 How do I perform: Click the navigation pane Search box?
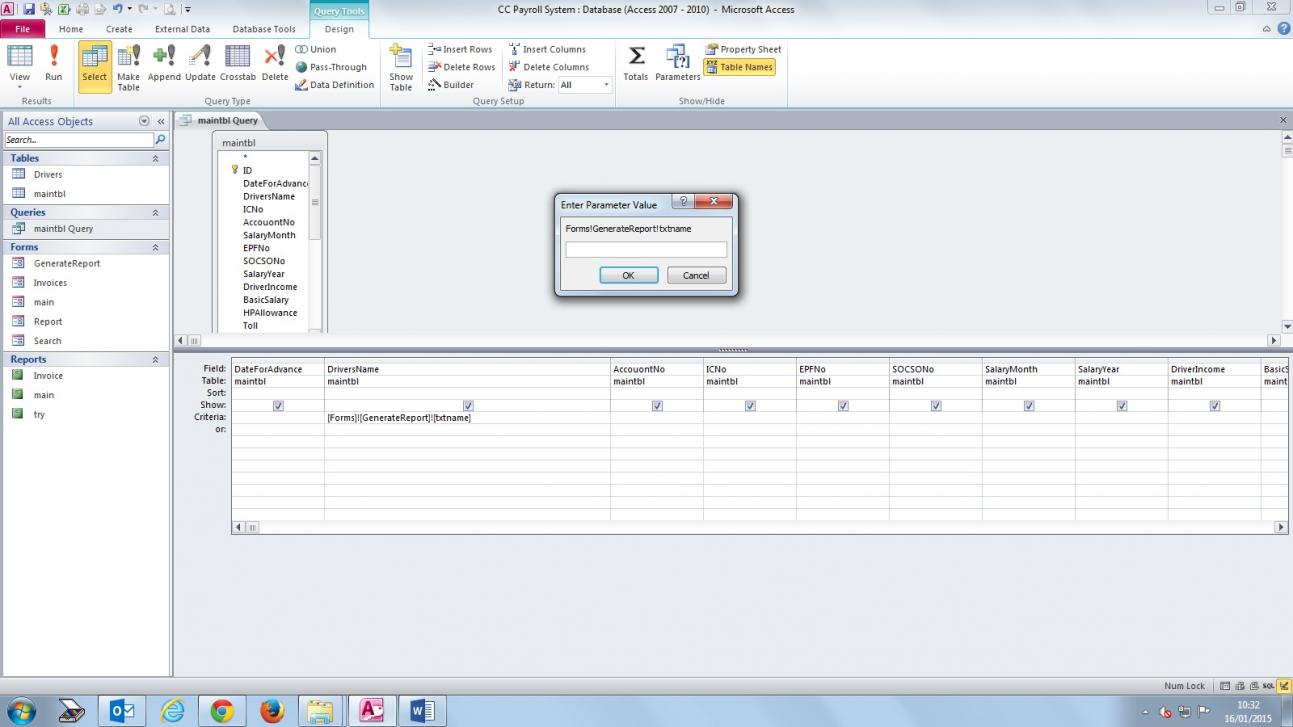[x=78, y=140]
